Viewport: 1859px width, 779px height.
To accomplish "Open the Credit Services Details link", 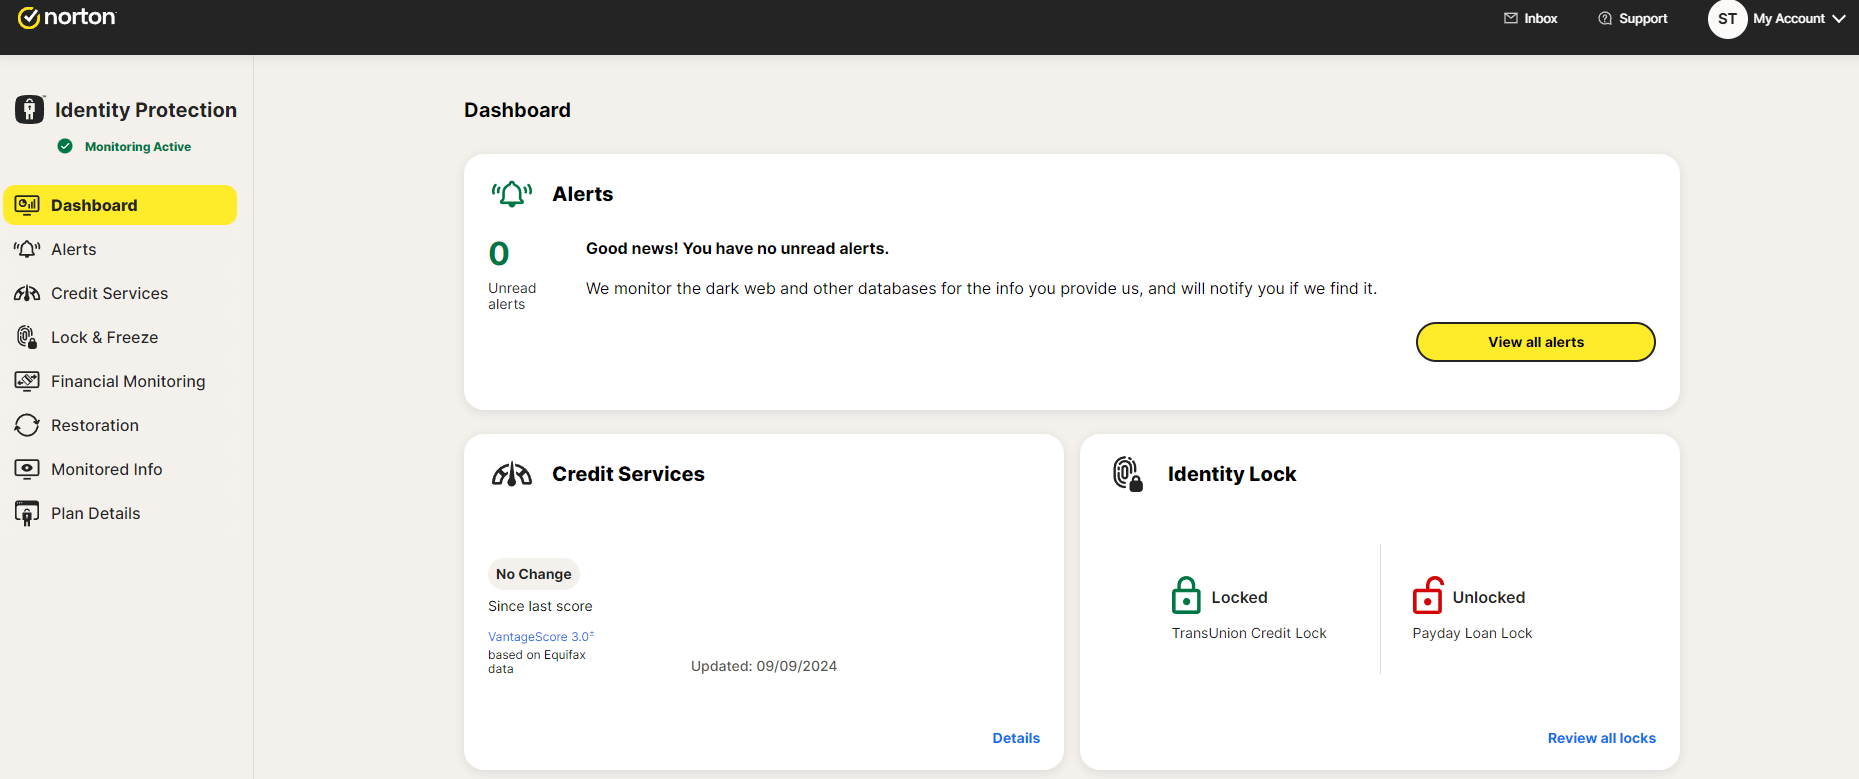I will (1016, 738).
